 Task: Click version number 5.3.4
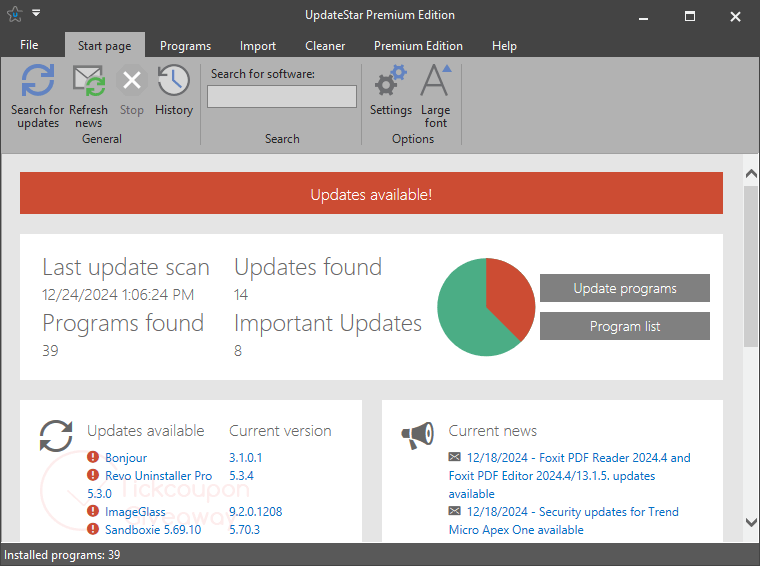tap(241, 476)
